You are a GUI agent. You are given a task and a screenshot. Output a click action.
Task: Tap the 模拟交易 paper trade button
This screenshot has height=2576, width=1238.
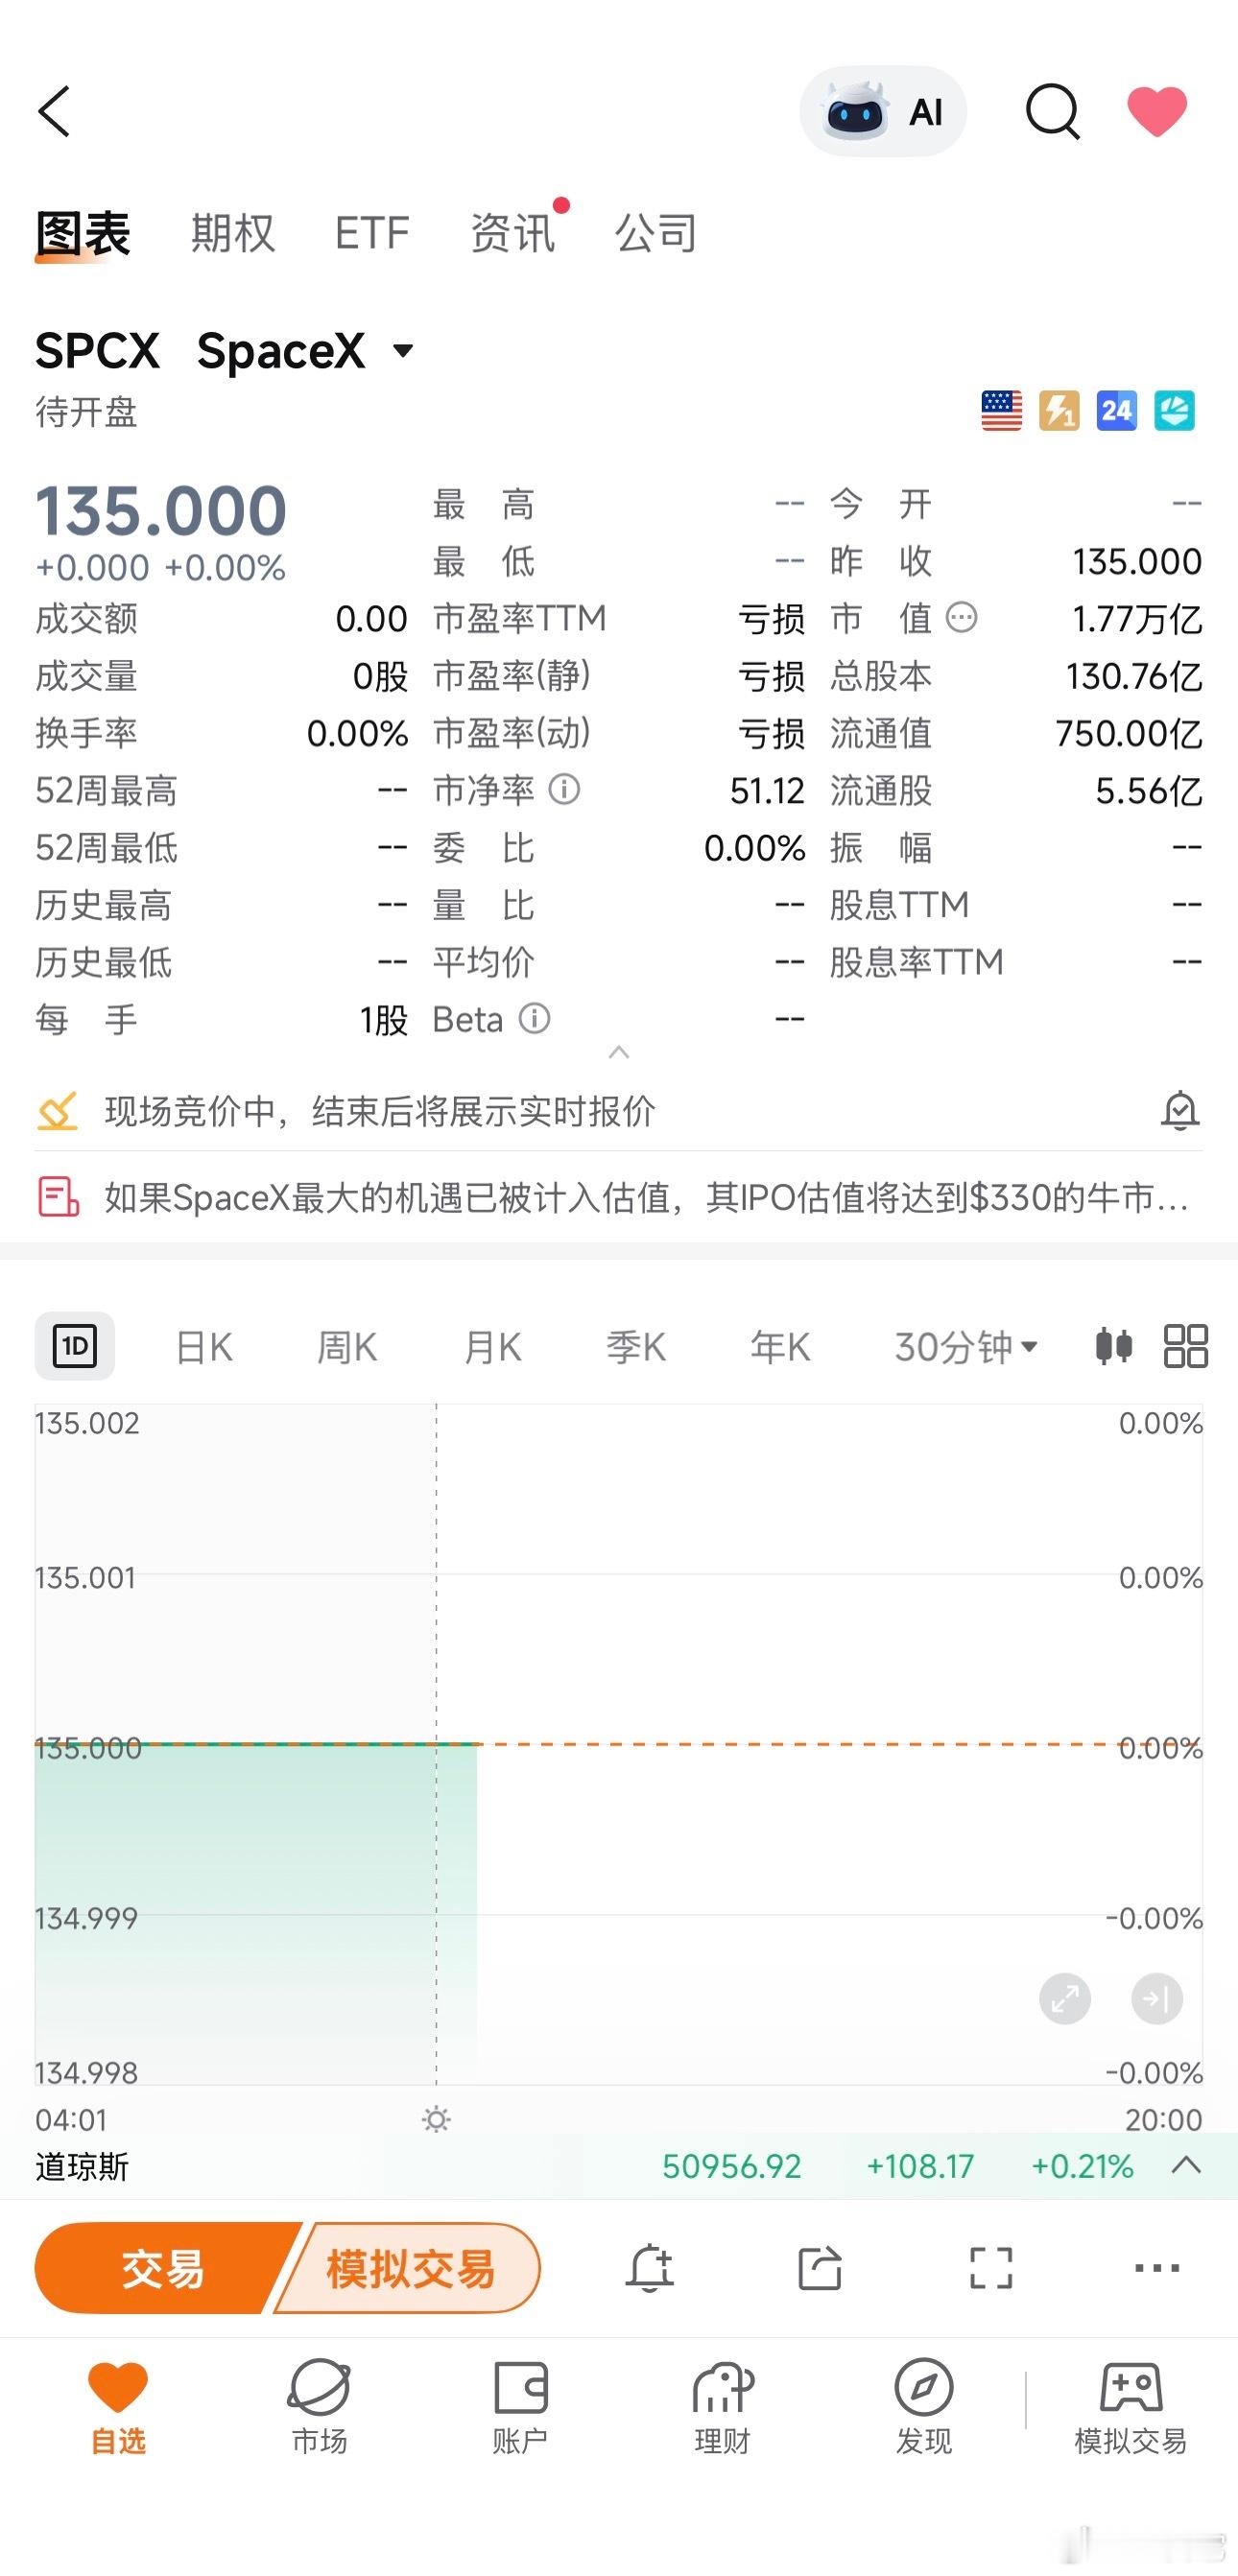pos(410,2269)
